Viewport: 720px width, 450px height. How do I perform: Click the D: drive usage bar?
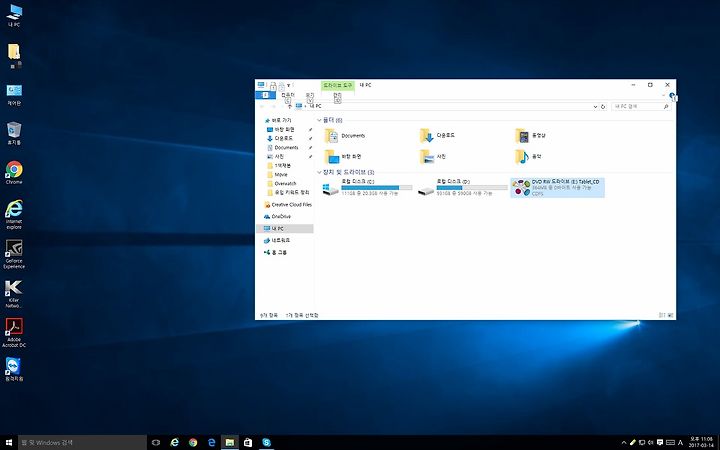tap(472, 188)
